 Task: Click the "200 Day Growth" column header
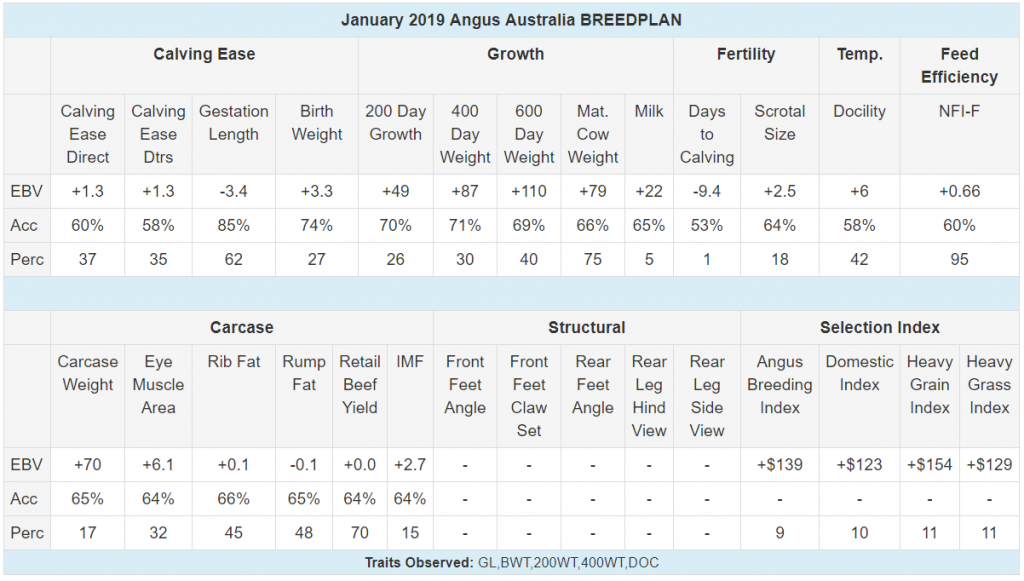click(x=395, y=123)
